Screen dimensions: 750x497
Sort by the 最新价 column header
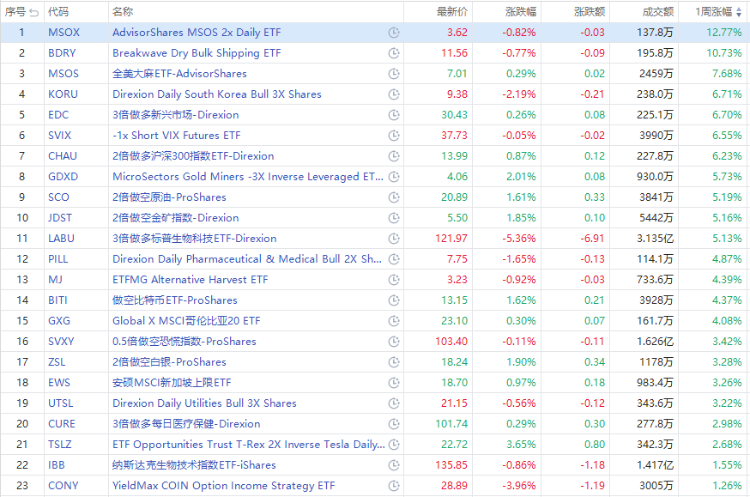coord(452,12)
